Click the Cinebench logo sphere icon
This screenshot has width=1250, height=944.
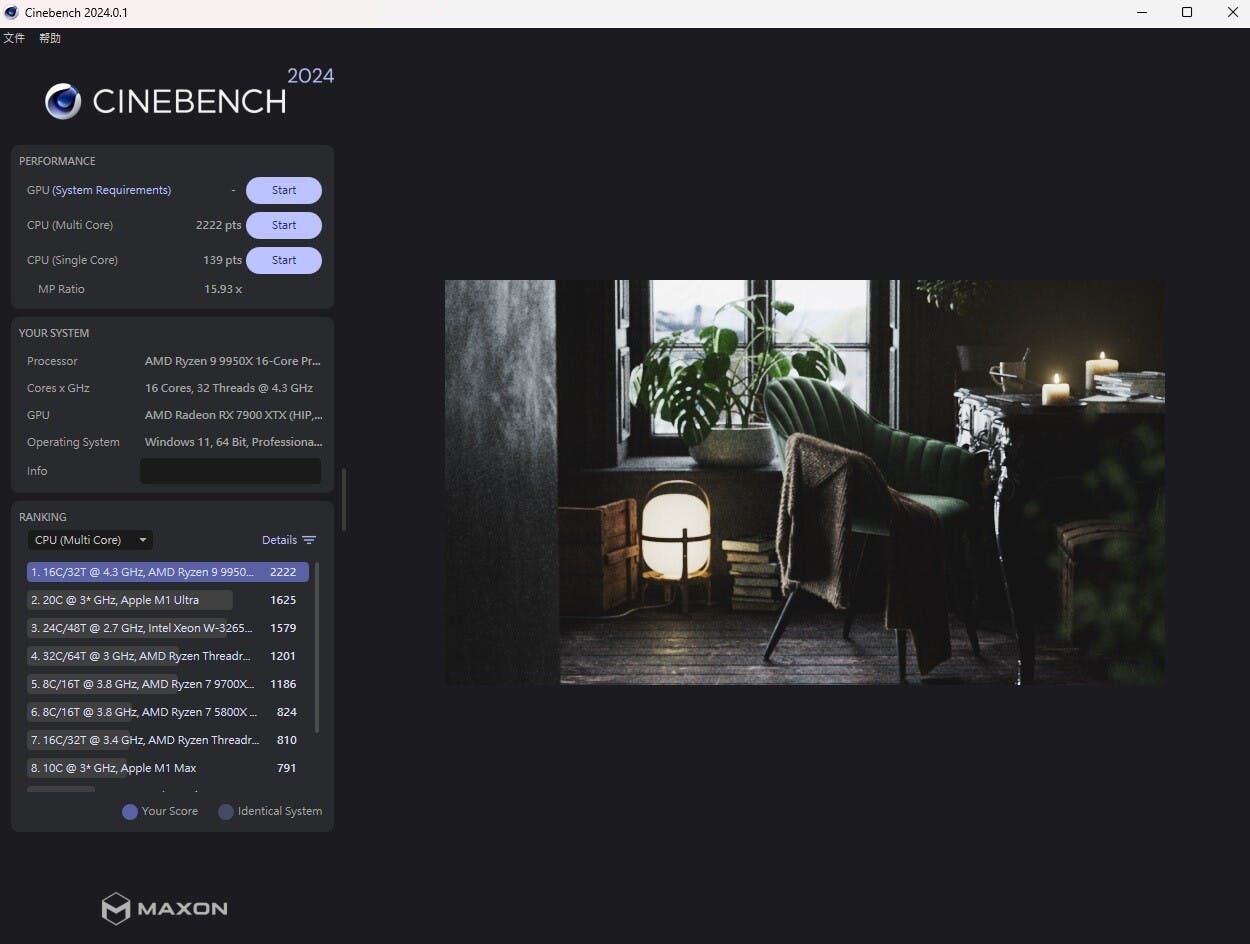pos(63,101)
